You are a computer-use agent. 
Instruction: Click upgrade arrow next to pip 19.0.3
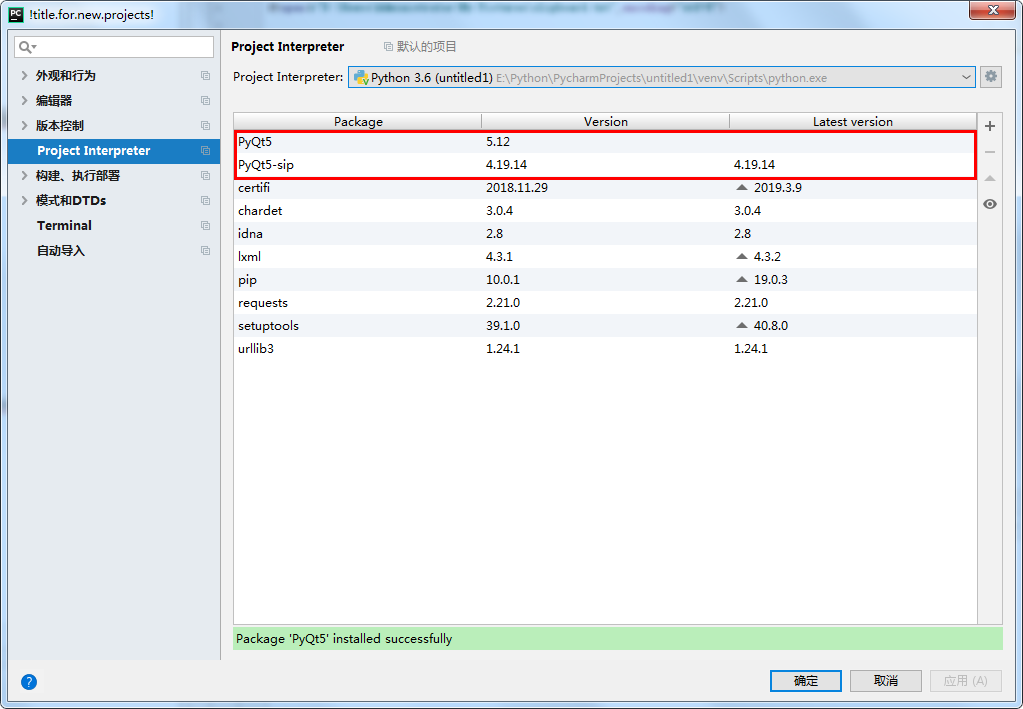tap(741, 279)
